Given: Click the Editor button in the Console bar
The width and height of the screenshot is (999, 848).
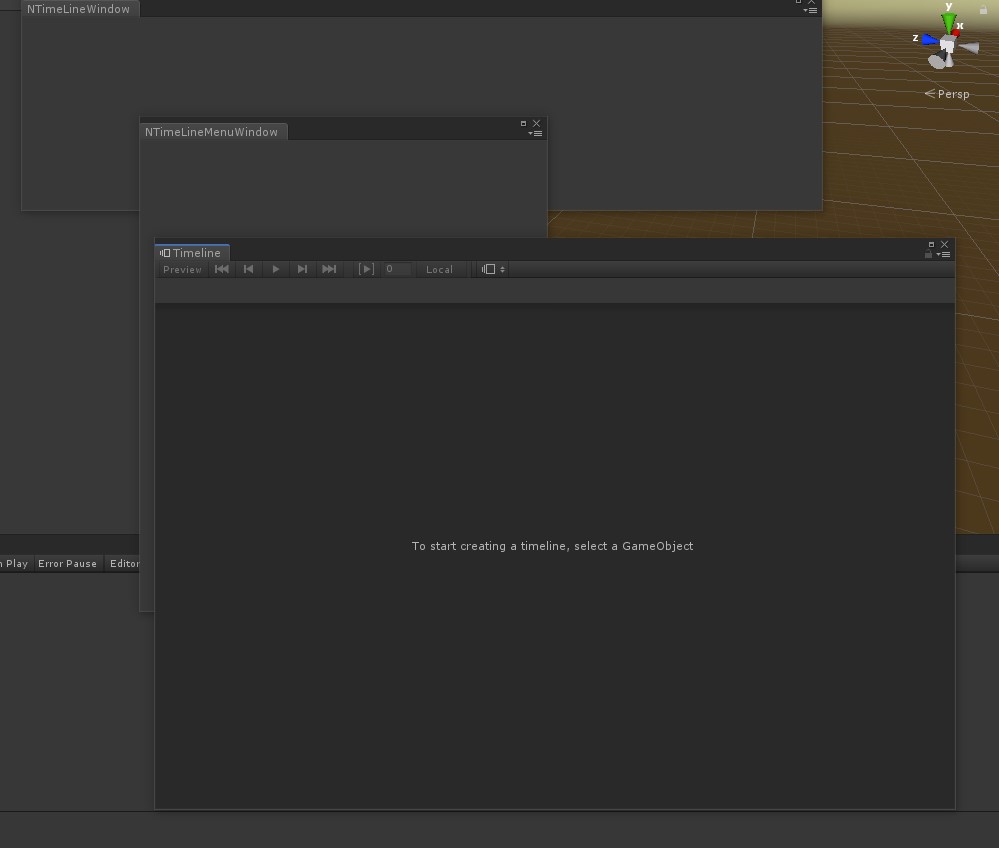Looking at the screenshot, I should 124,563.
